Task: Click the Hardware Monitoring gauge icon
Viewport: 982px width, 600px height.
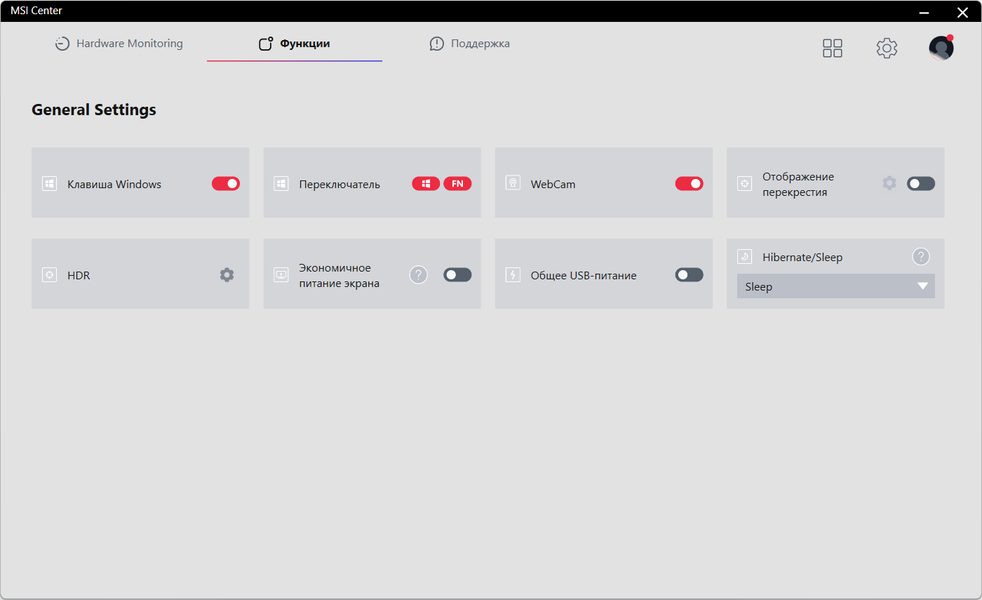Action: tap(62, 44)
